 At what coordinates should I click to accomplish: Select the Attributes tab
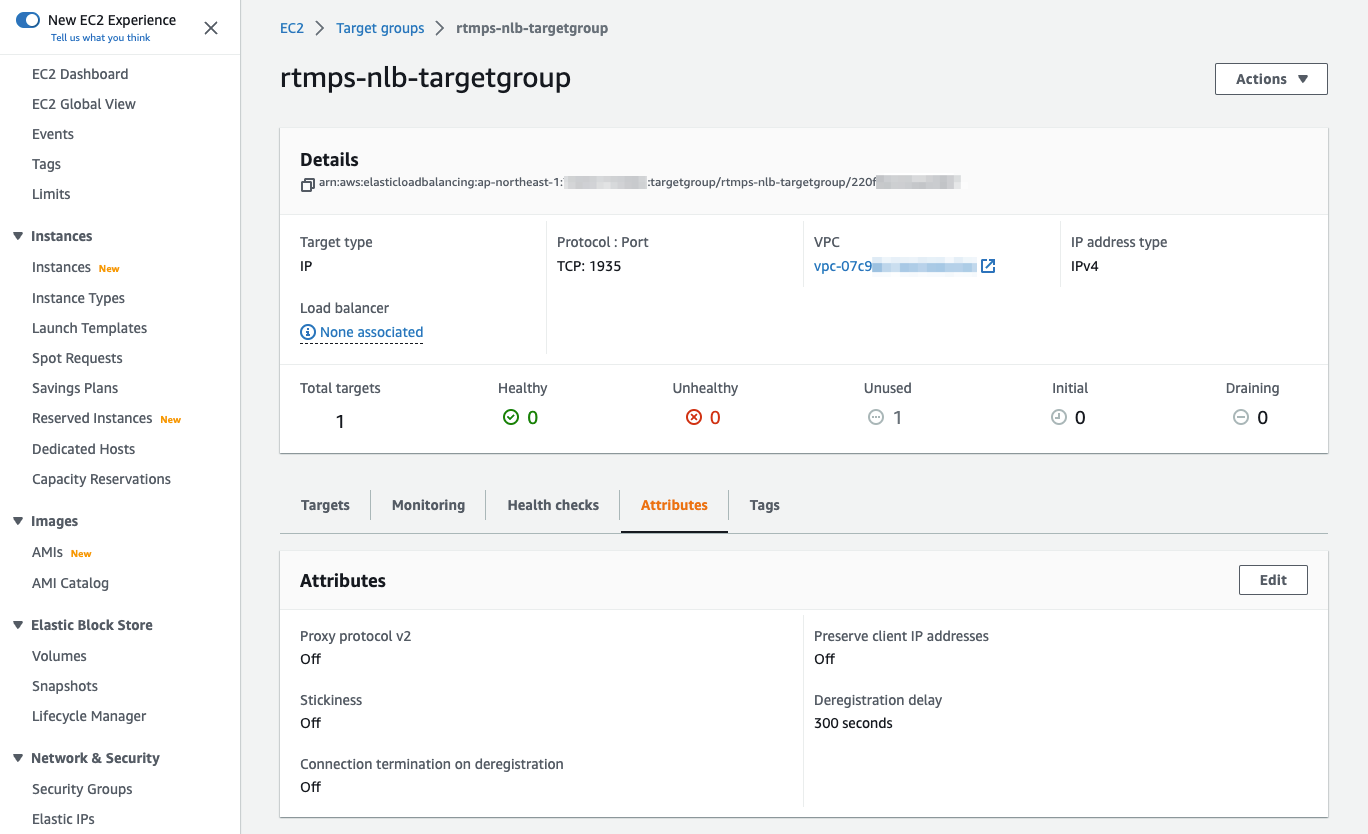[674, 505]
